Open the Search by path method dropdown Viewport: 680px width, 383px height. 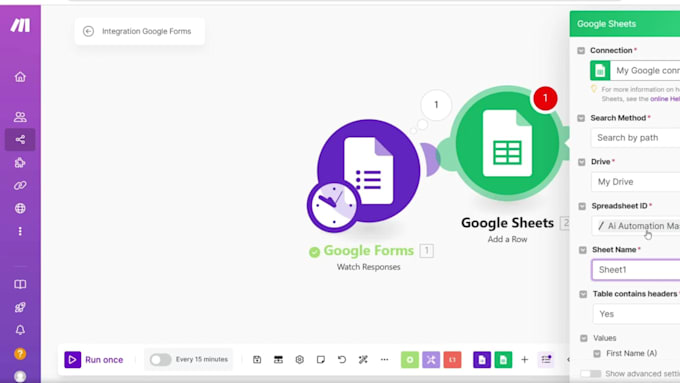pos(635,137)
